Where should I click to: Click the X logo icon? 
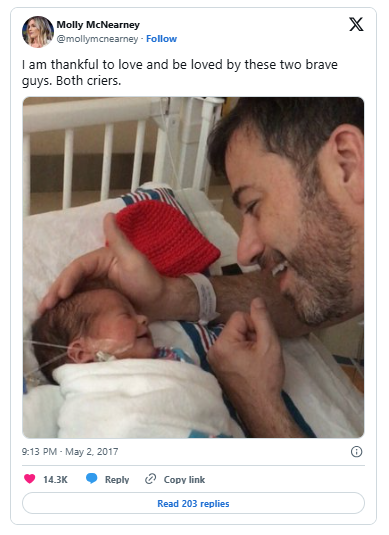[x=356, y=25]
